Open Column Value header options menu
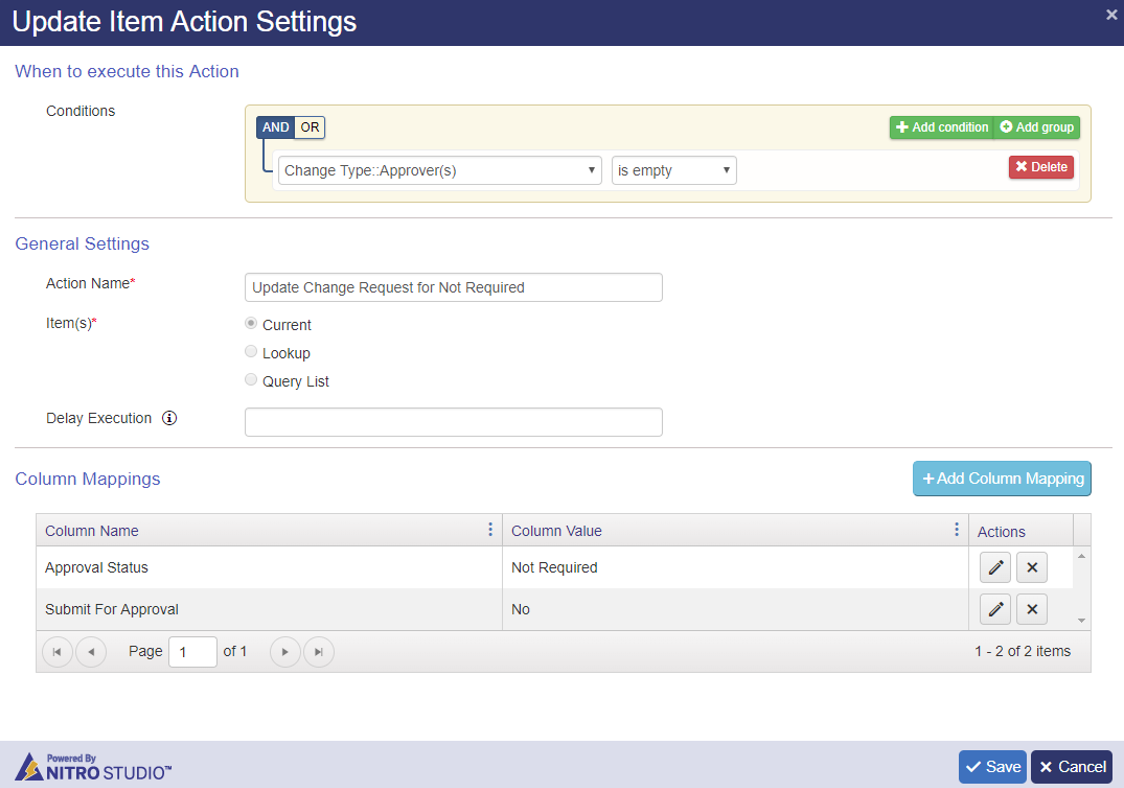The width and height of the screenshot is (1124, 788). tap(956, 530)
